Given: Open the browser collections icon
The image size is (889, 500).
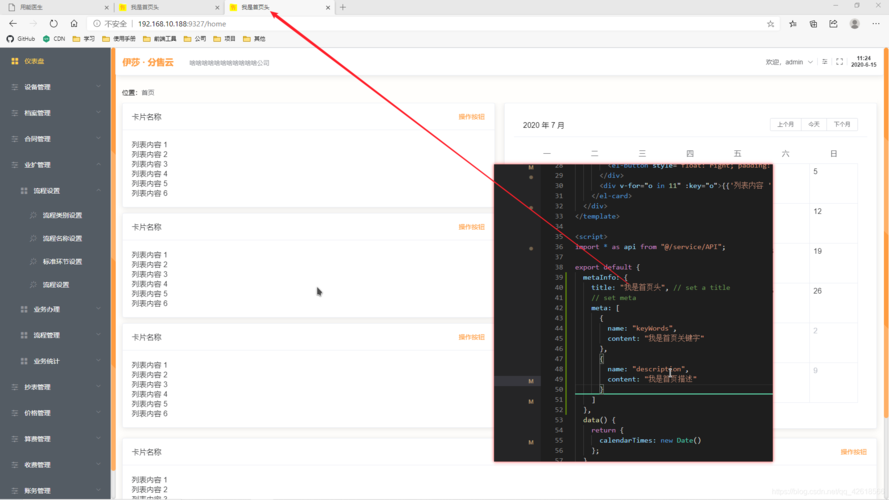Looking at the screenshot, I should (x=813, y=24).
